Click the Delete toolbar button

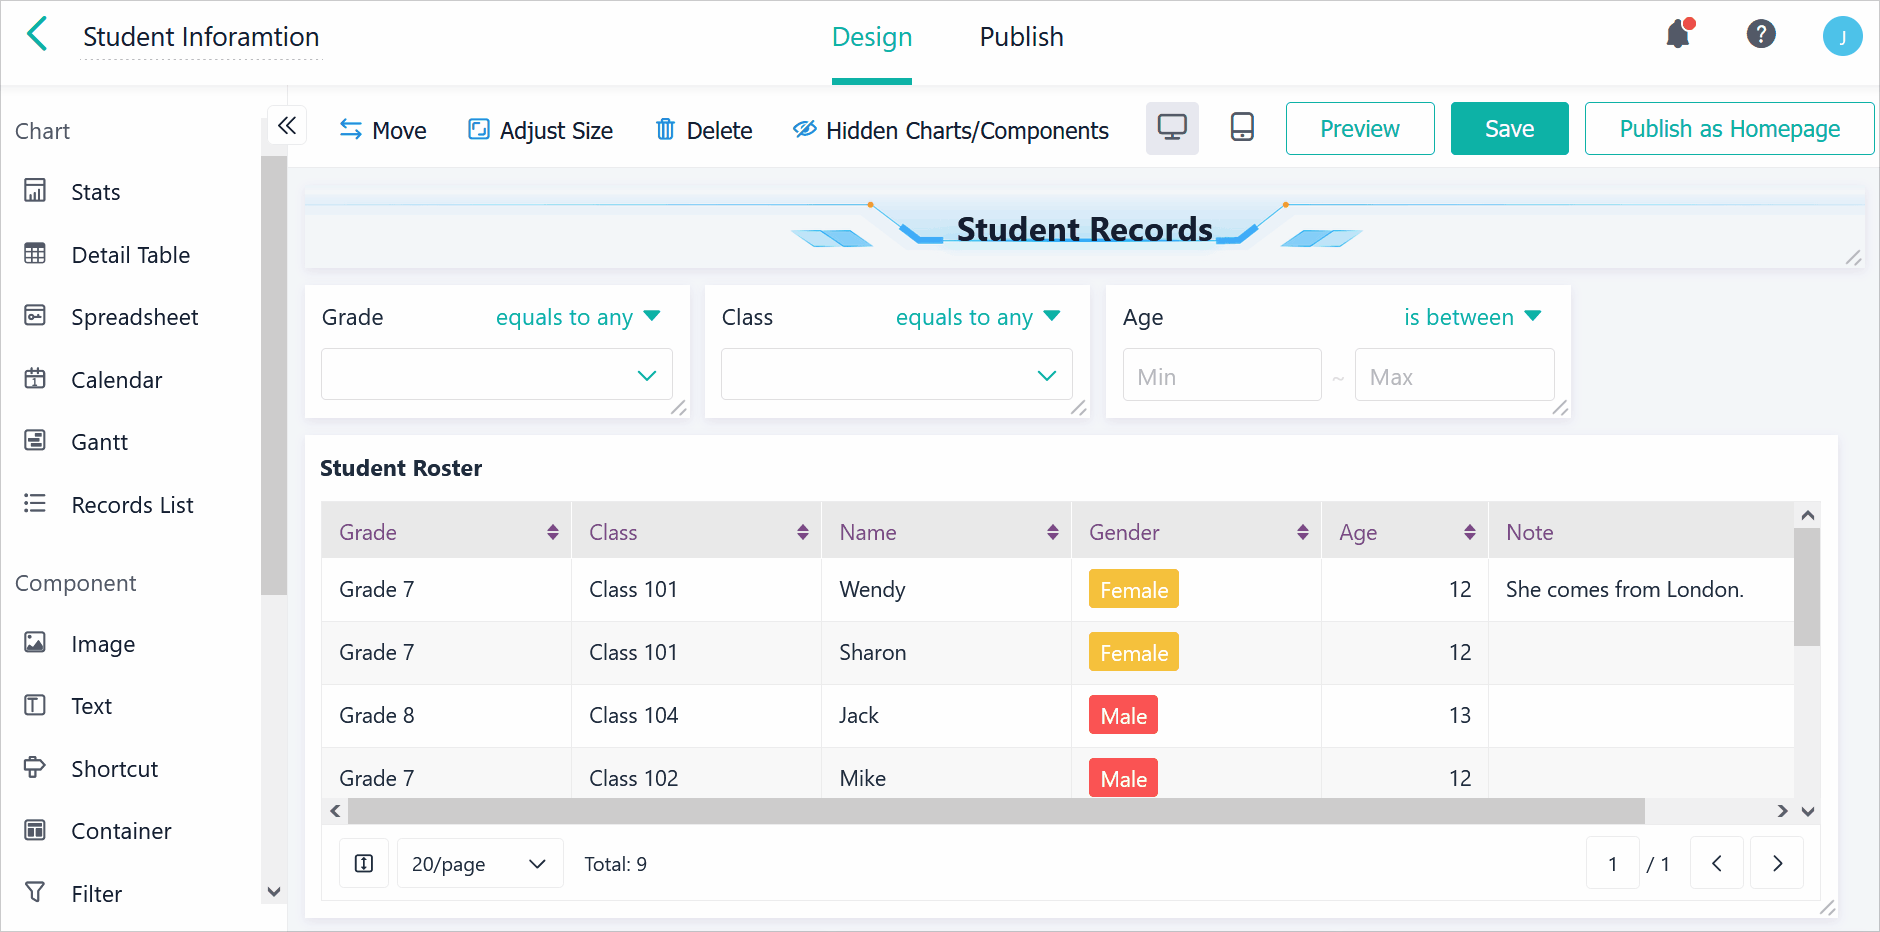[x=704, y=130]
